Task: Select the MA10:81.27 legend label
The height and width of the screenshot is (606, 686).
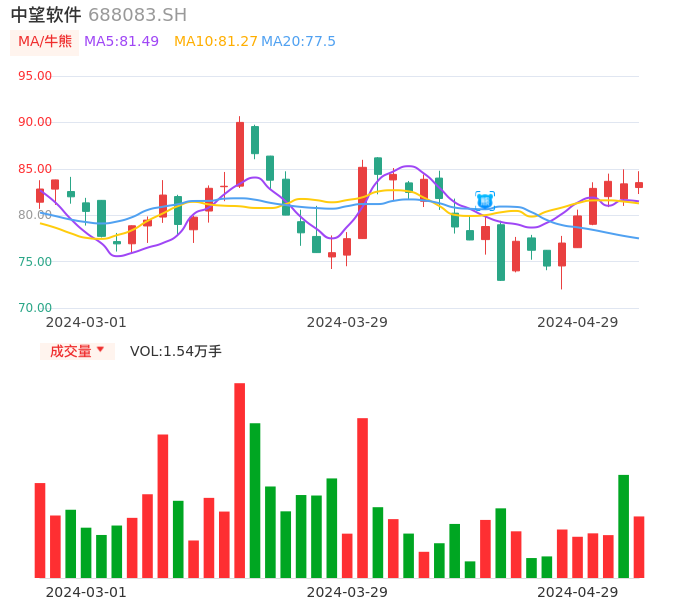Action: 216,42
